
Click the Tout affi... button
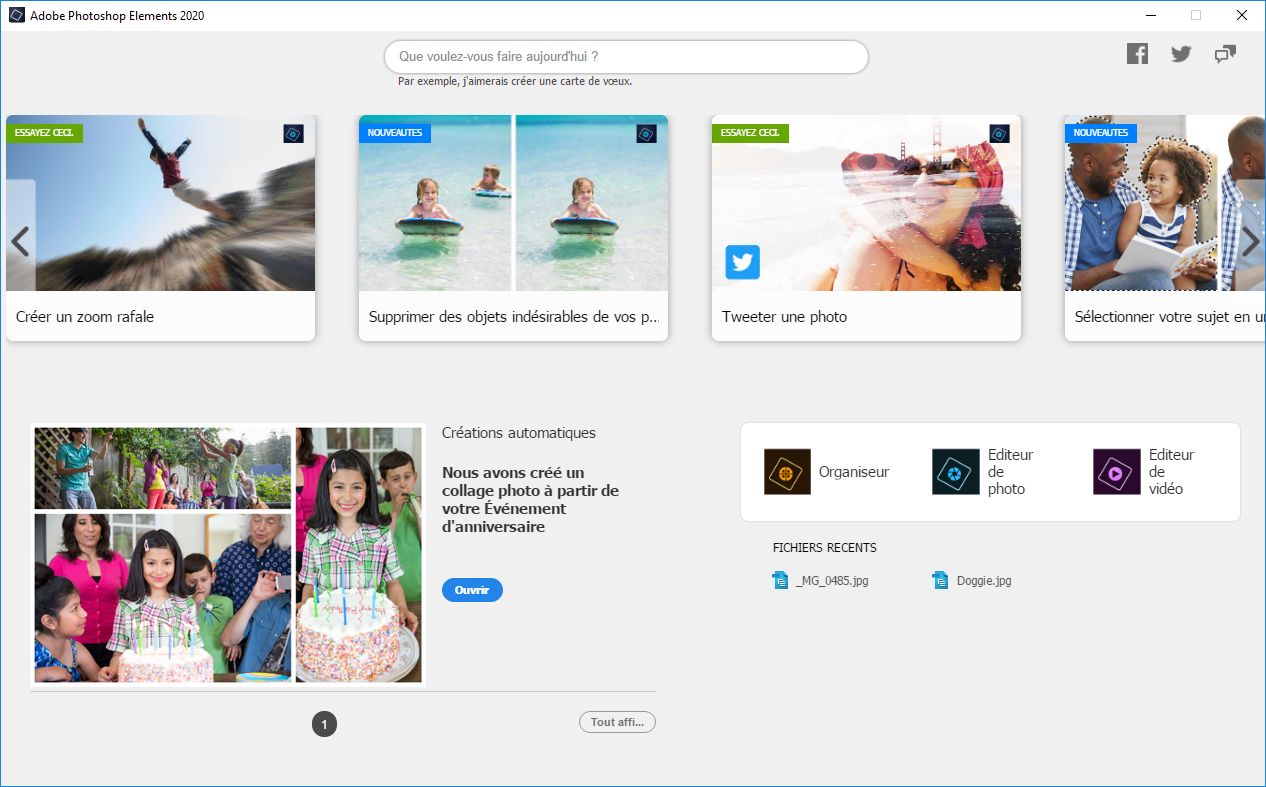[x=617, y=721]
